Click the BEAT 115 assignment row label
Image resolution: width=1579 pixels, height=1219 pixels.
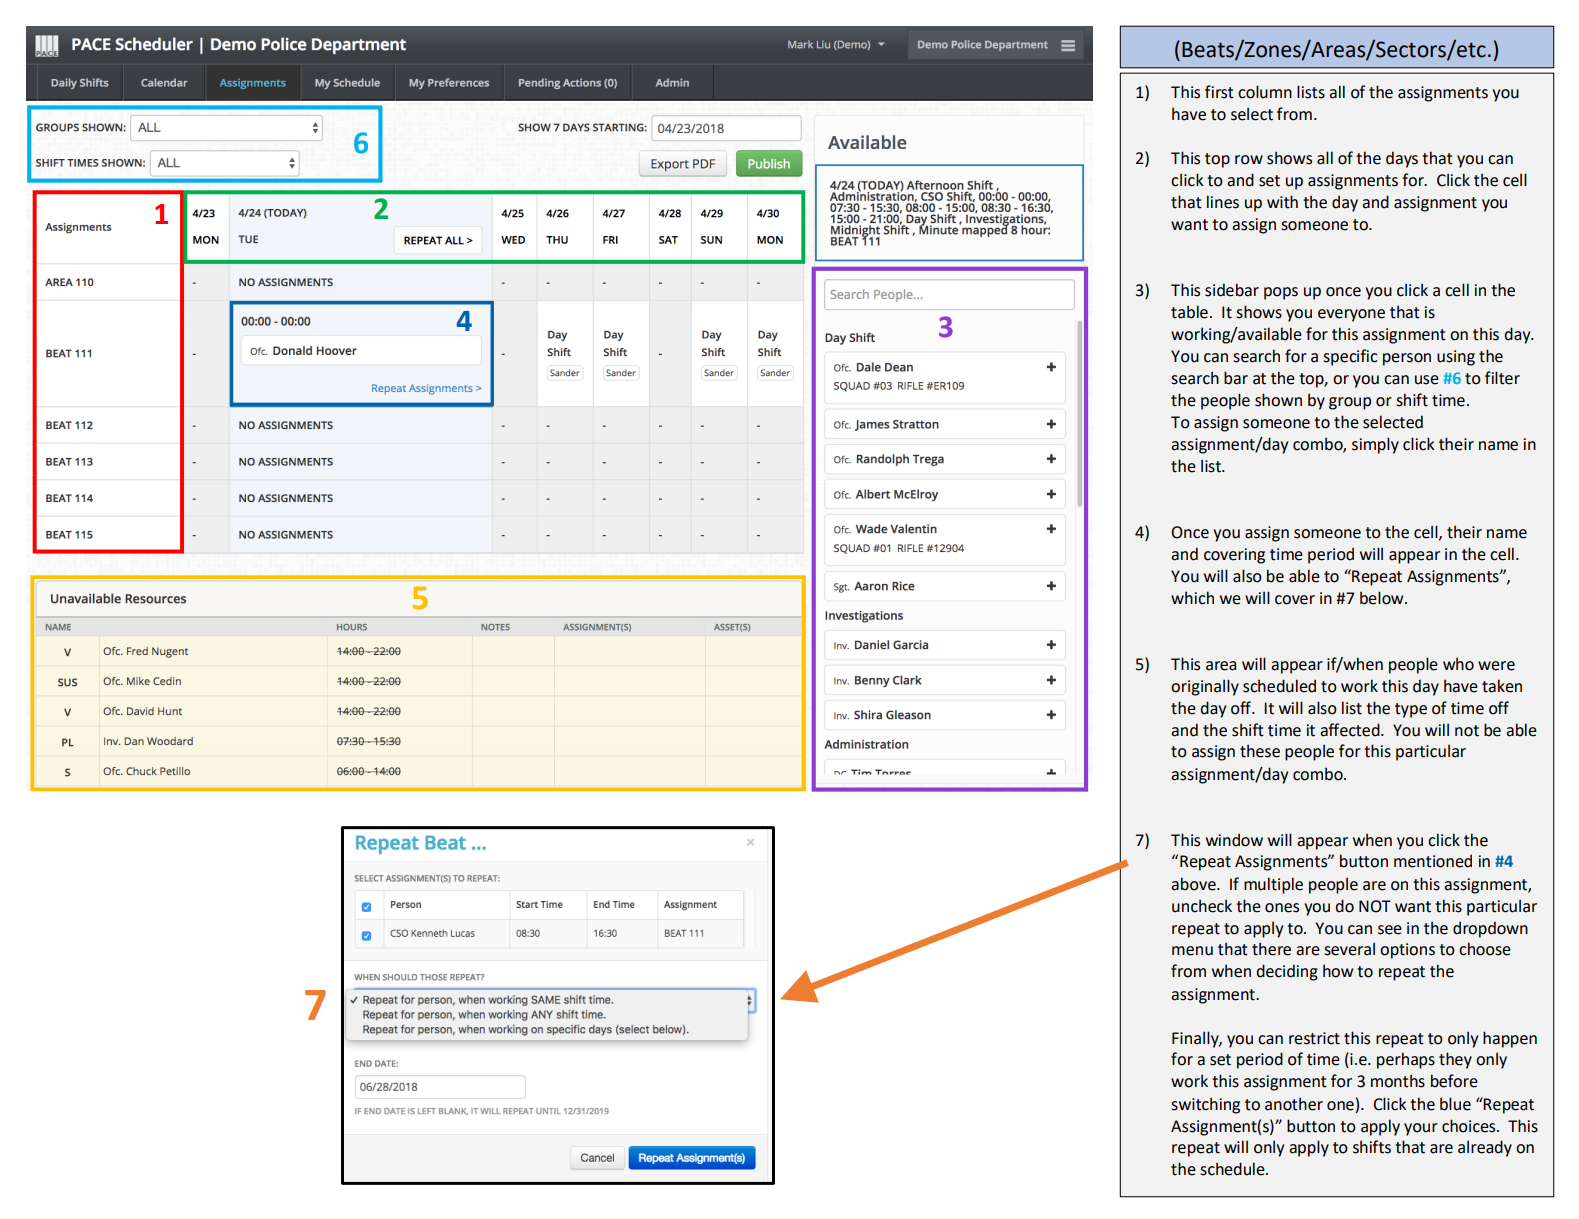pyautogui.click(x=69, y=535)
